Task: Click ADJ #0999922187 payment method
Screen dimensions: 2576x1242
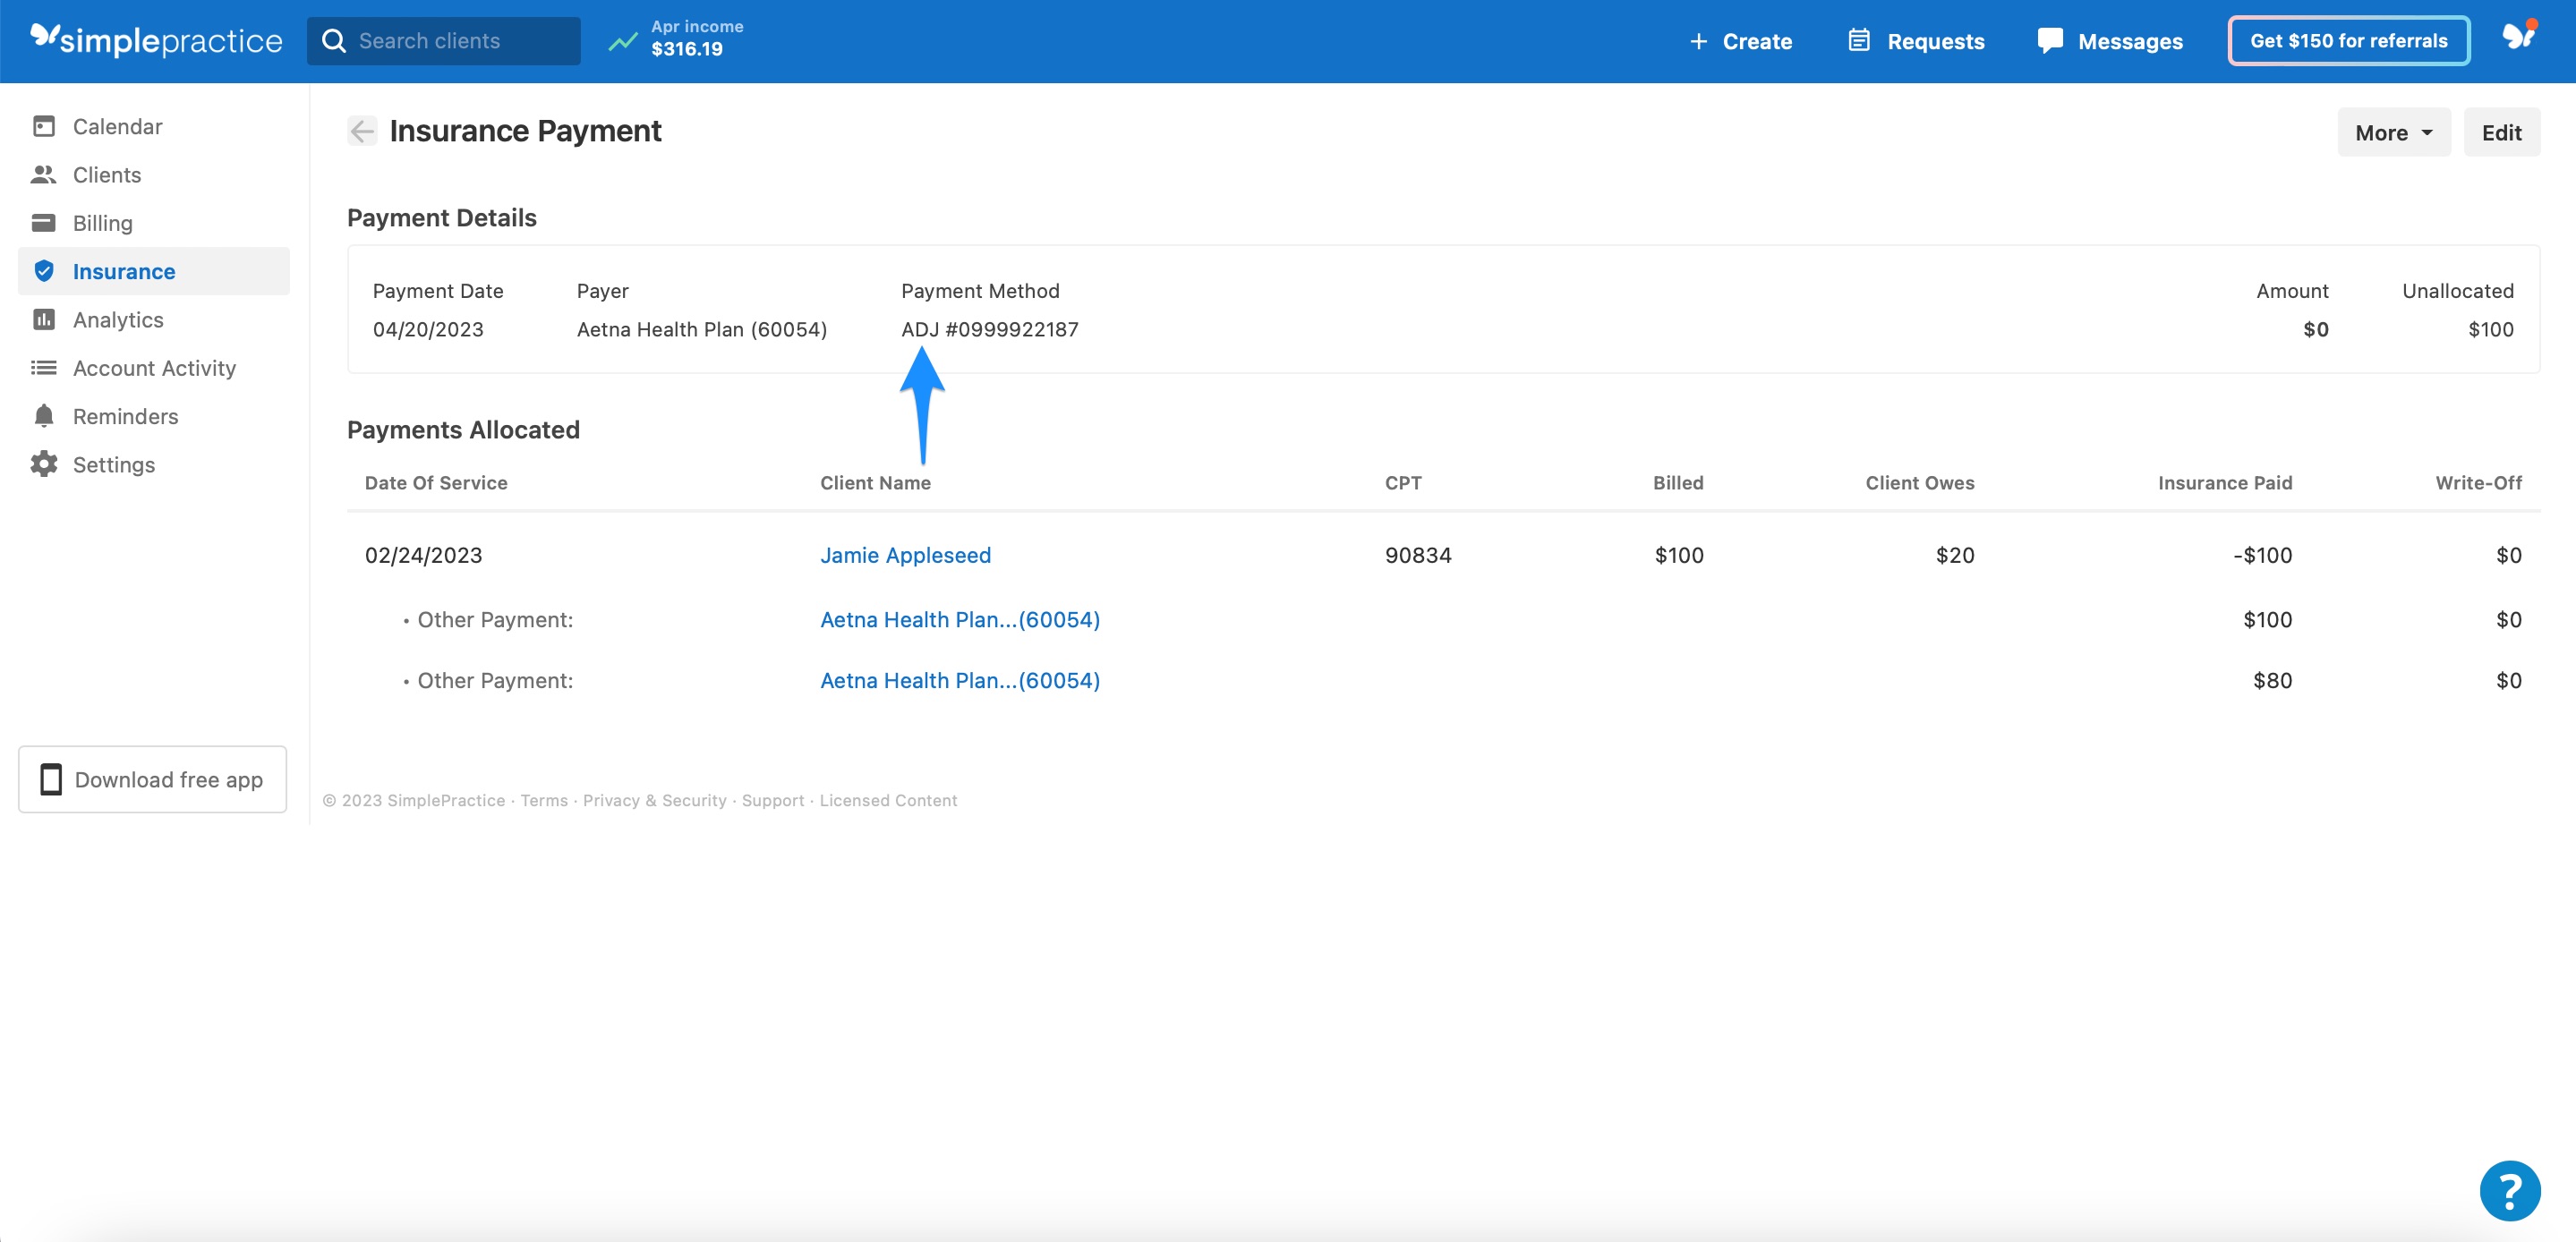Action: click(x=990, y=329)
